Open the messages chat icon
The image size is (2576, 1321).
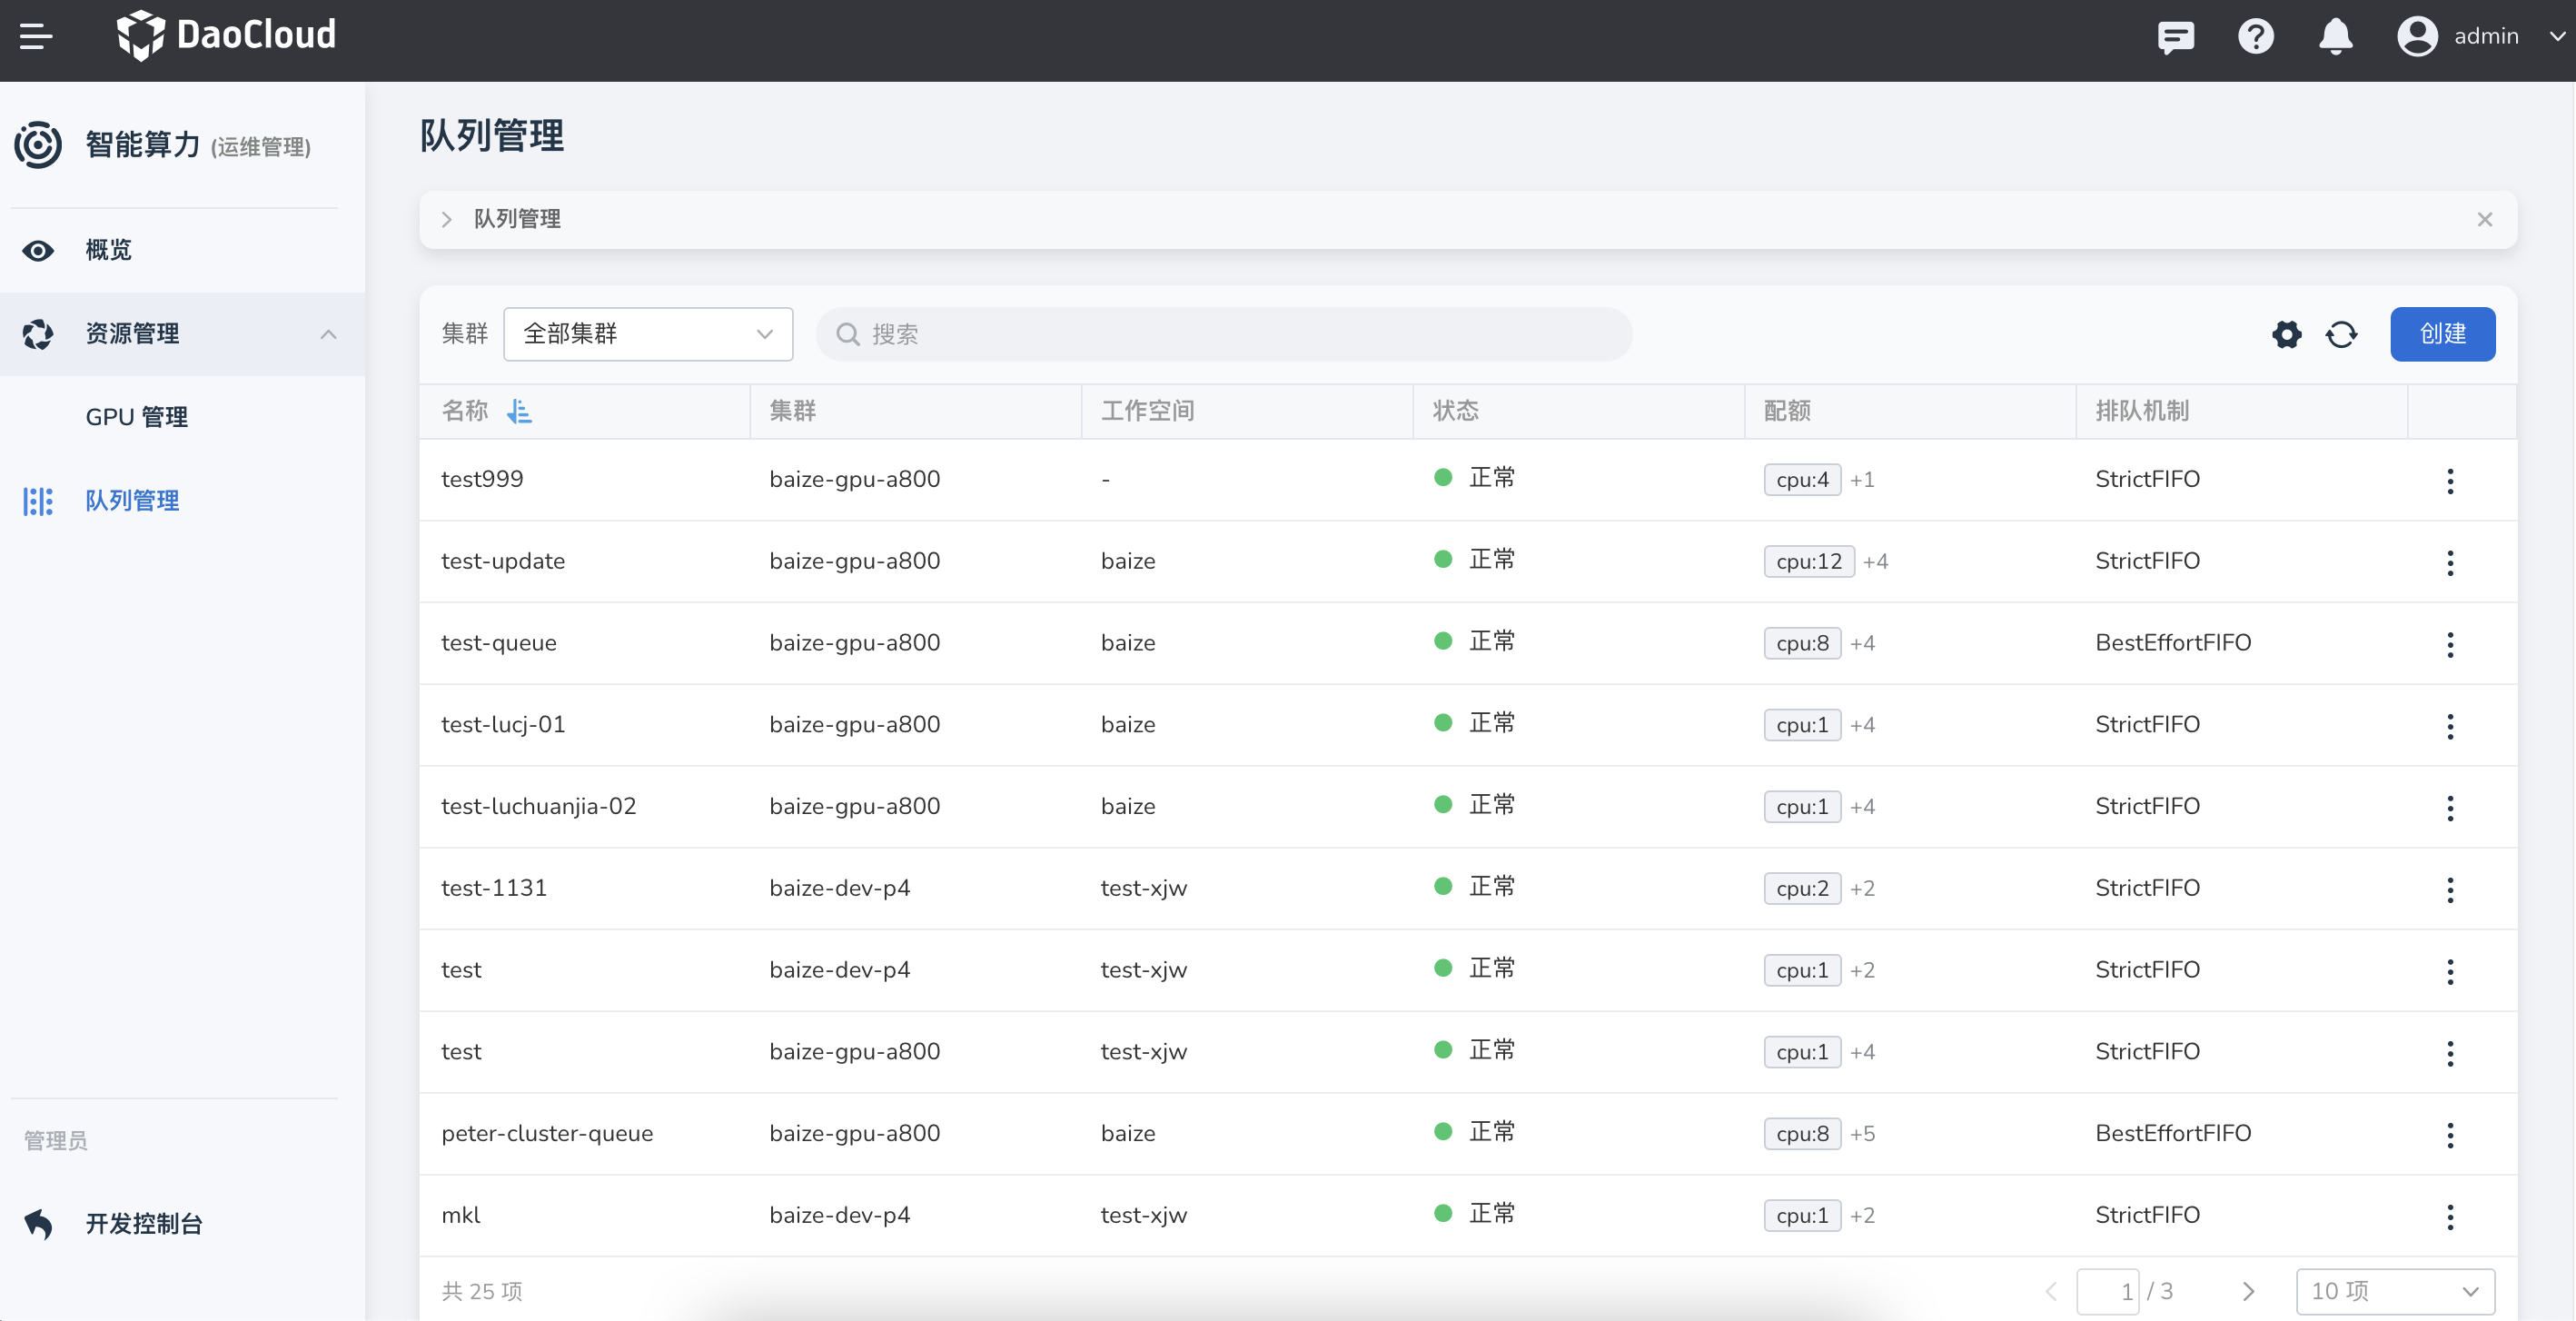[x=2175, y=37]
